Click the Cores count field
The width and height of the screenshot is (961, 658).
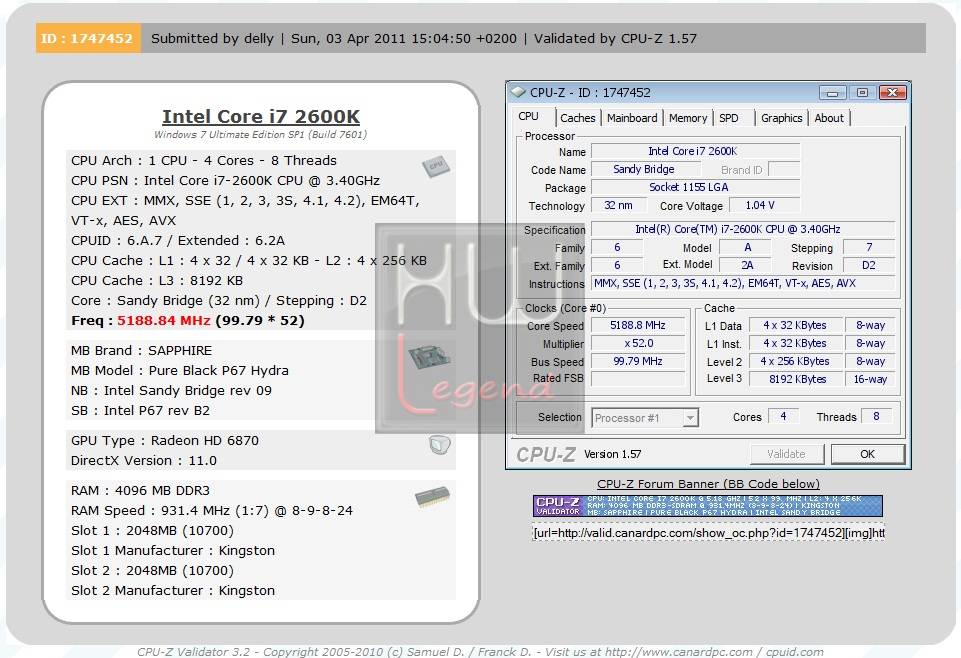[x=783, y=417]
